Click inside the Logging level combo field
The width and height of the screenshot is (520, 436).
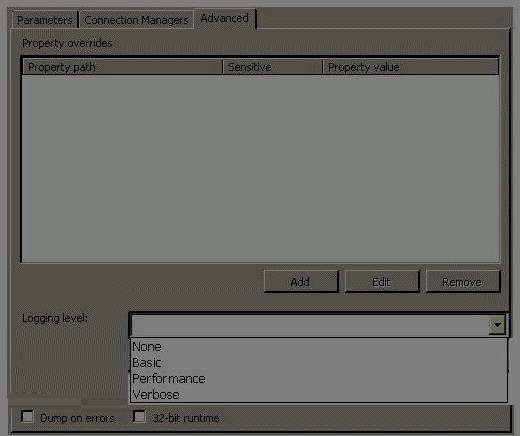(310, 325)
